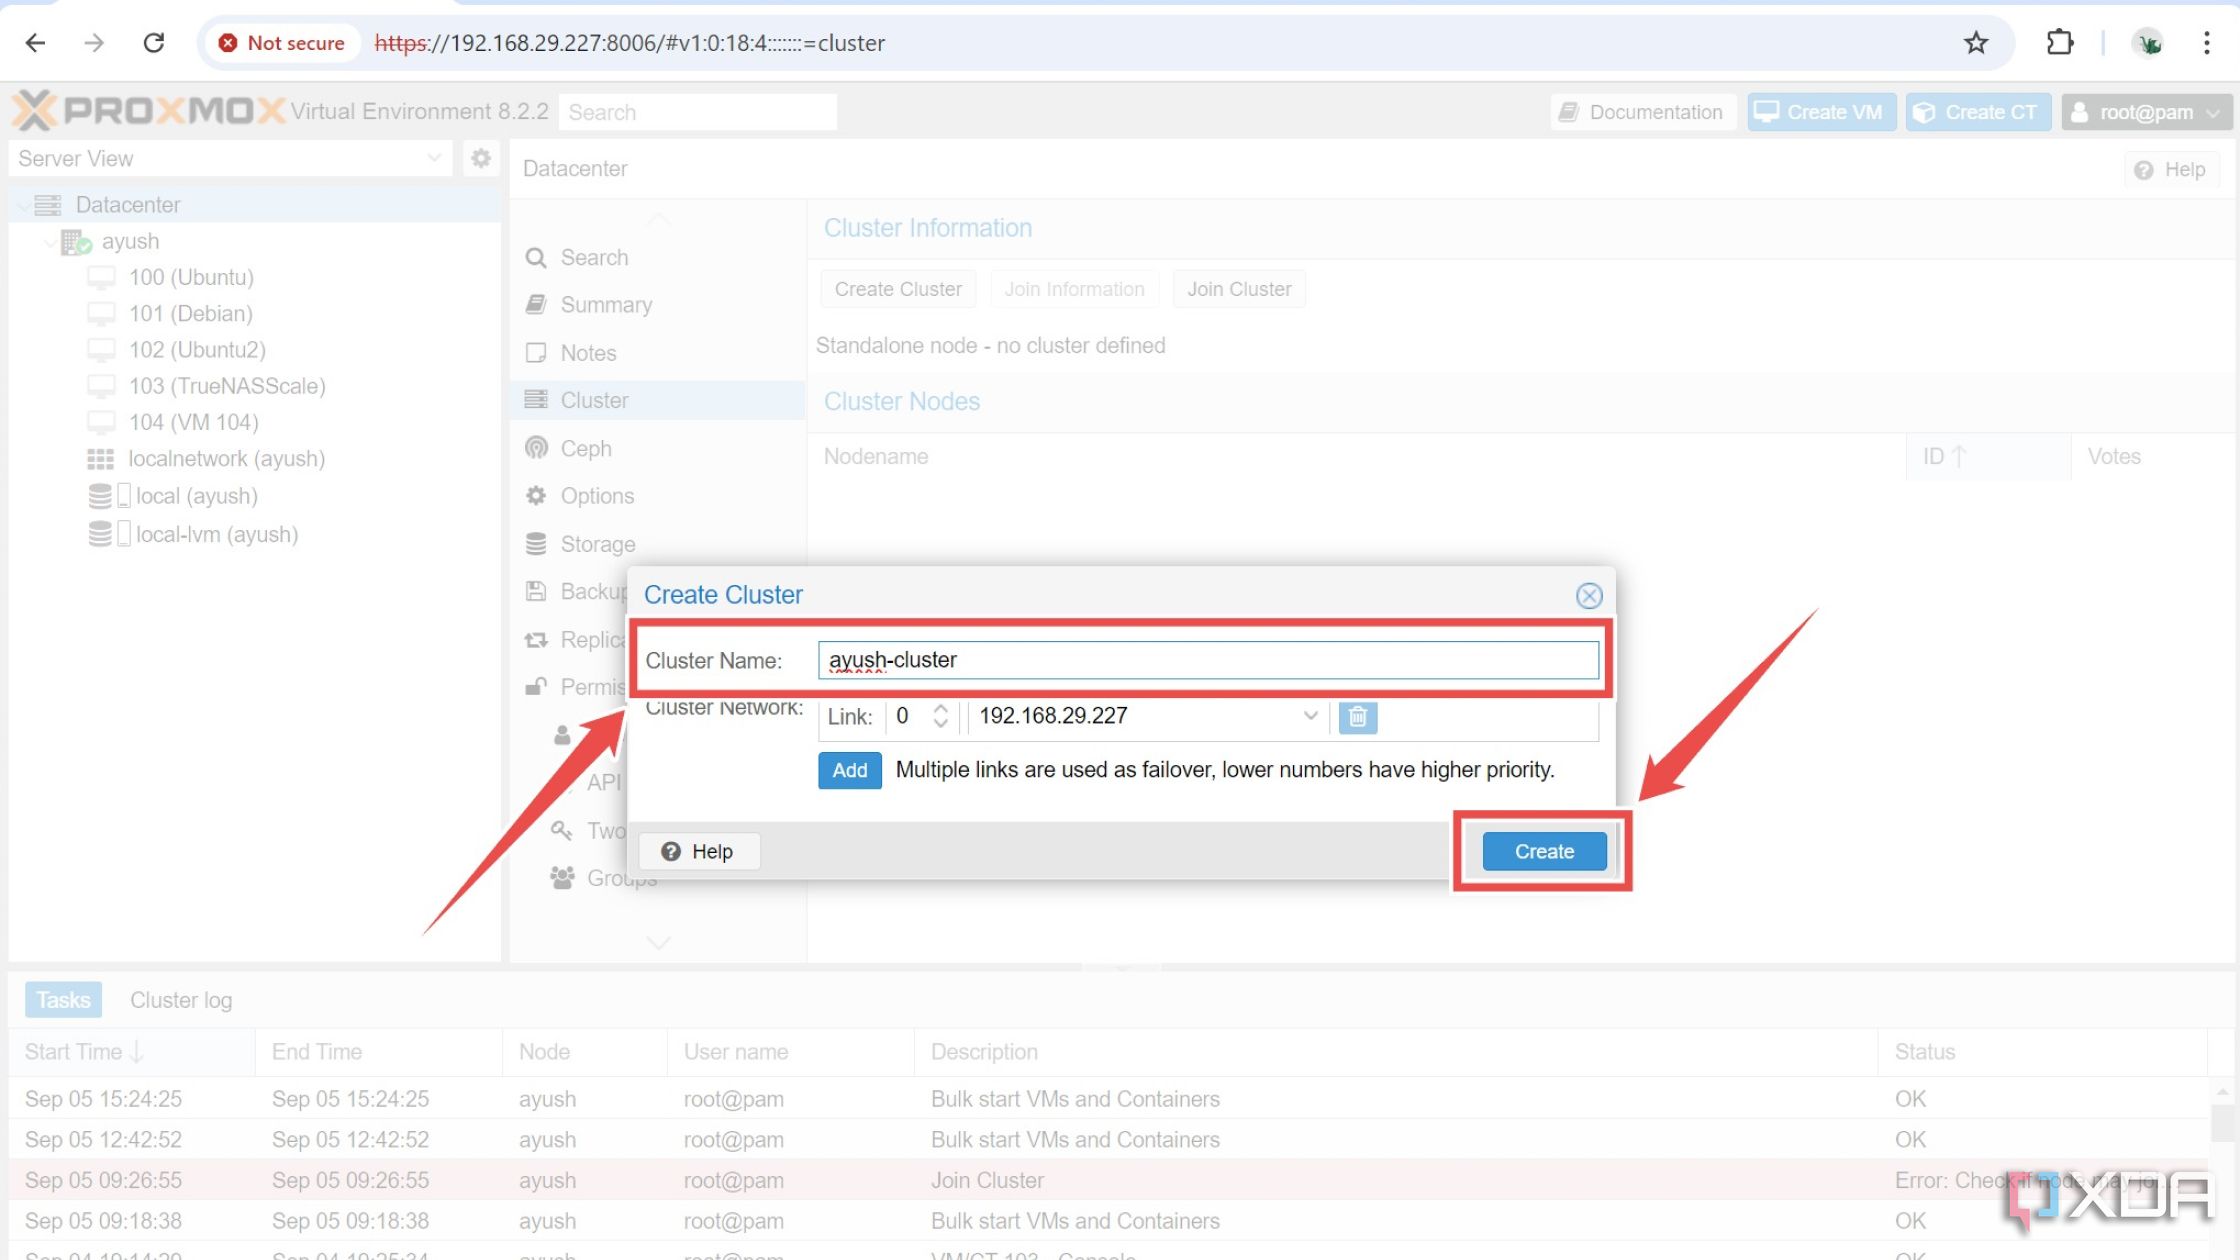
Task: Sort by the Votes column header
Action: tap(2154, 457)
